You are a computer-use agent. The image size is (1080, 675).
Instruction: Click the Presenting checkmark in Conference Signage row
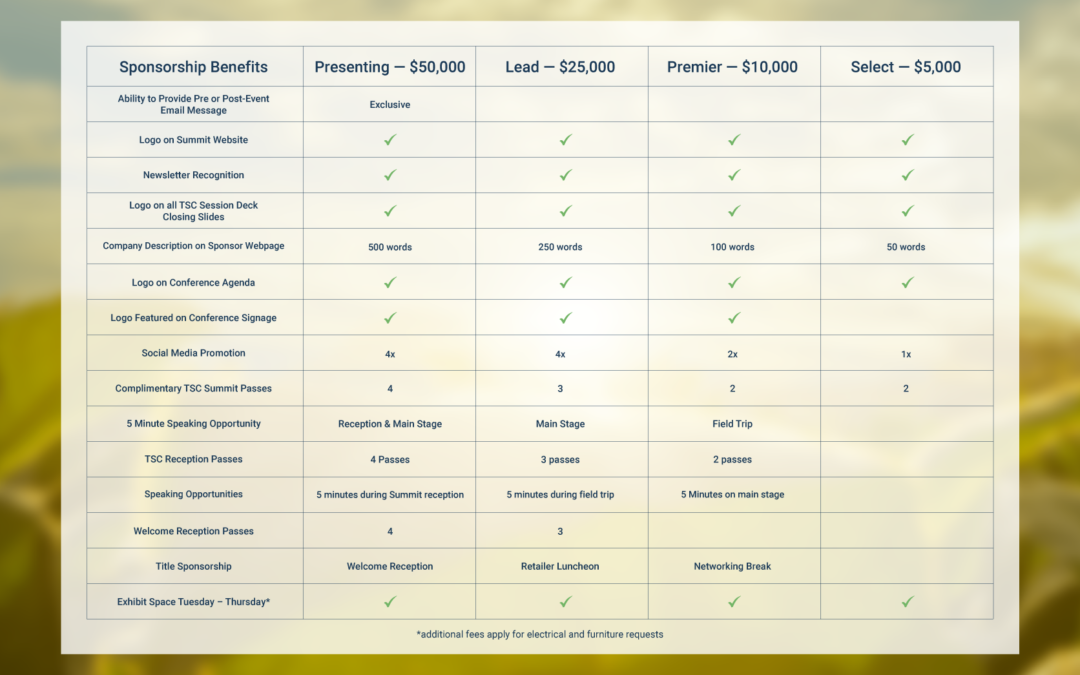[x=390, y=318]
